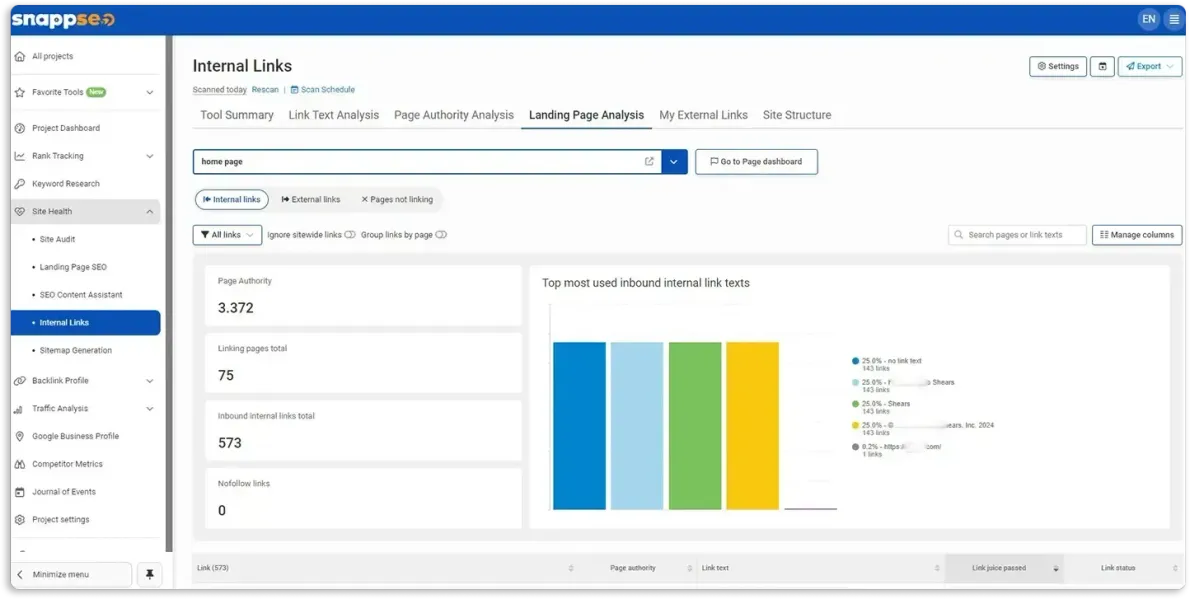Image resolution: width=1190 pixels, height=599 pixels.
Task: Click the Search pages or link texts field
Action: [x=1017, y=235]
